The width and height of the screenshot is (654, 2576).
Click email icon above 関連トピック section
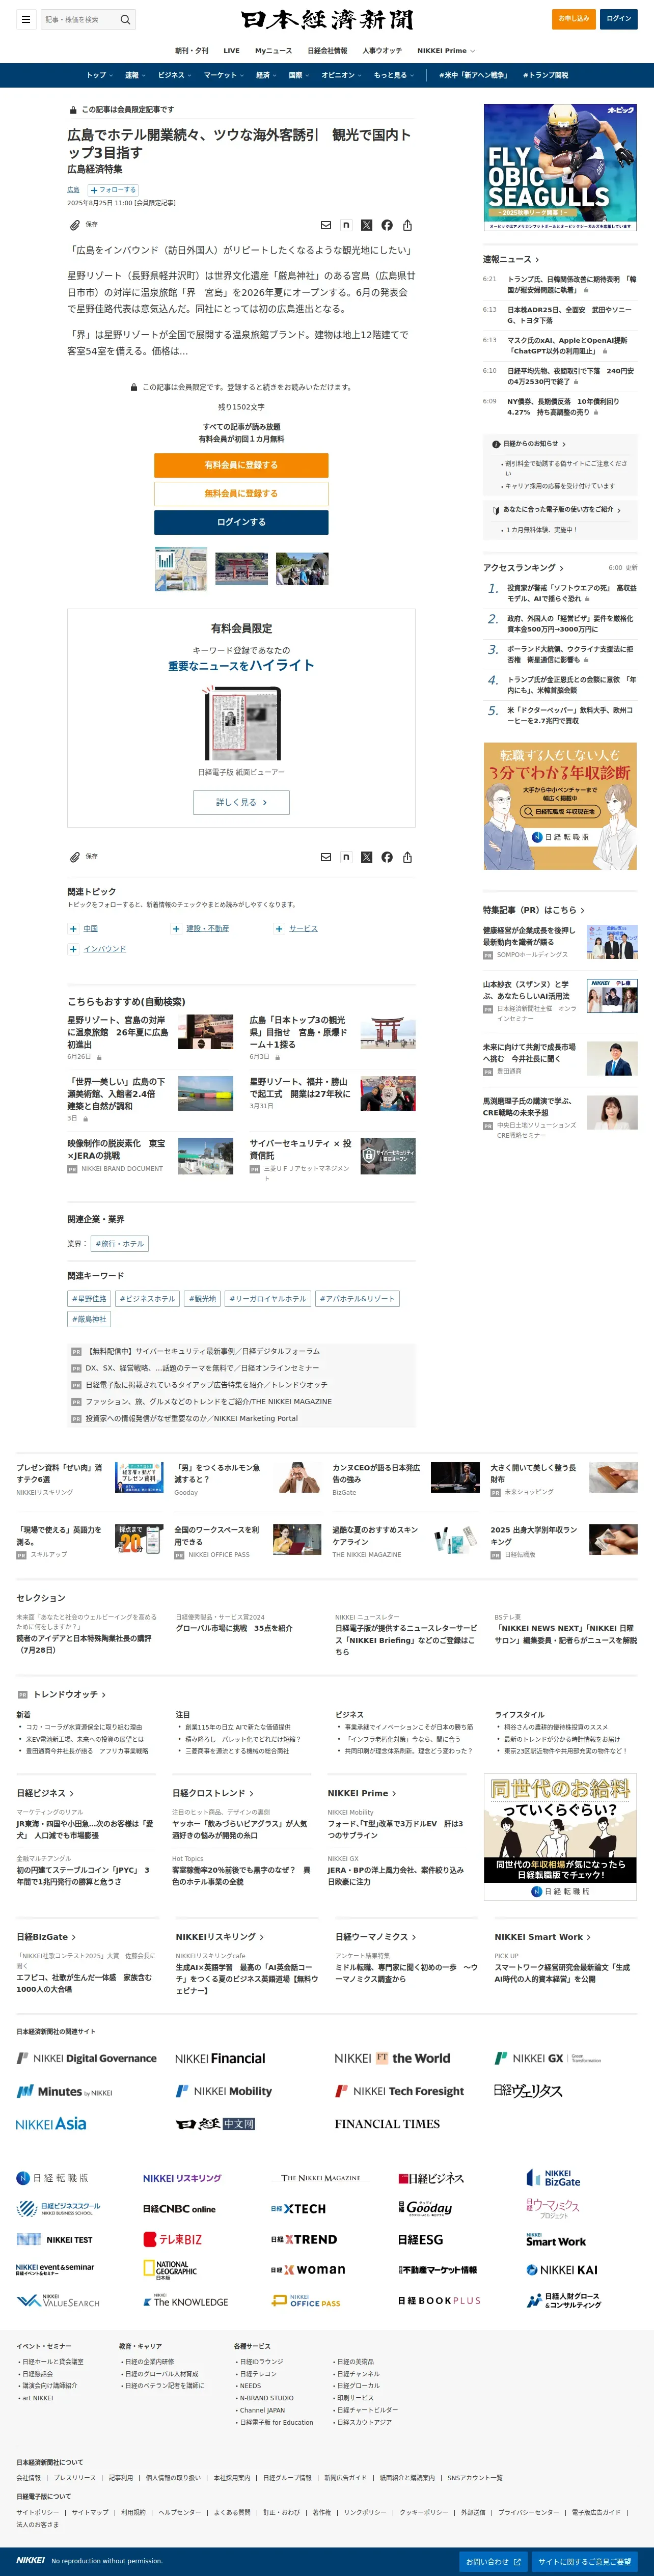[325, 857]
